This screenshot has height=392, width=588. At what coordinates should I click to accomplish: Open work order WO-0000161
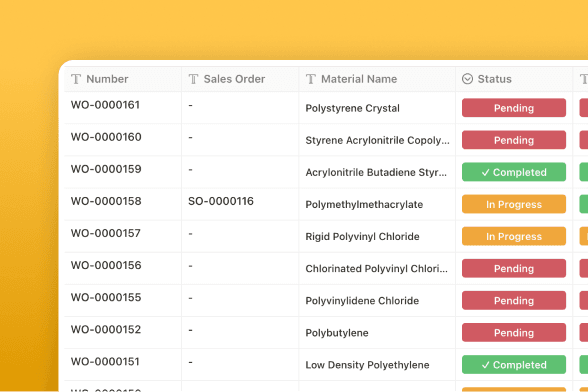click(105, 105)
